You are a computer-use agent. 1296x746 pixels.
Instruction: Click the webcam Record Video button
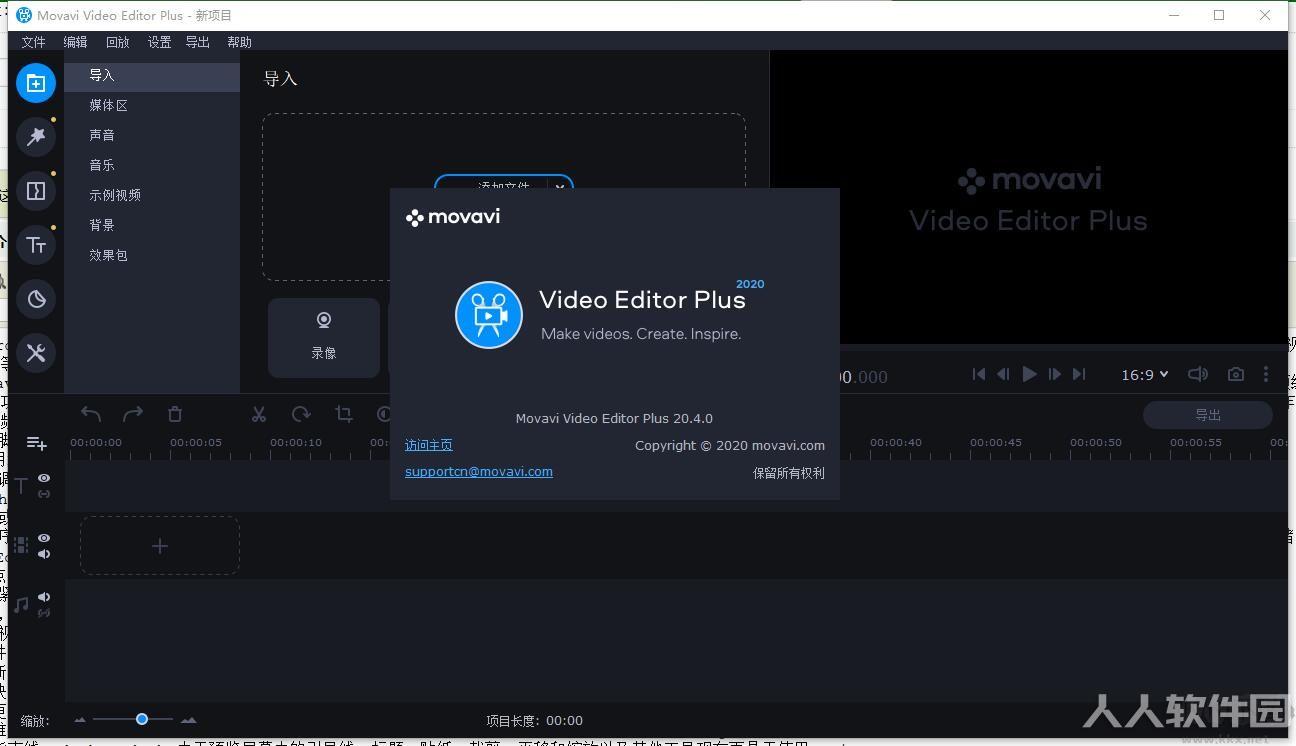[x=324, y=337]
